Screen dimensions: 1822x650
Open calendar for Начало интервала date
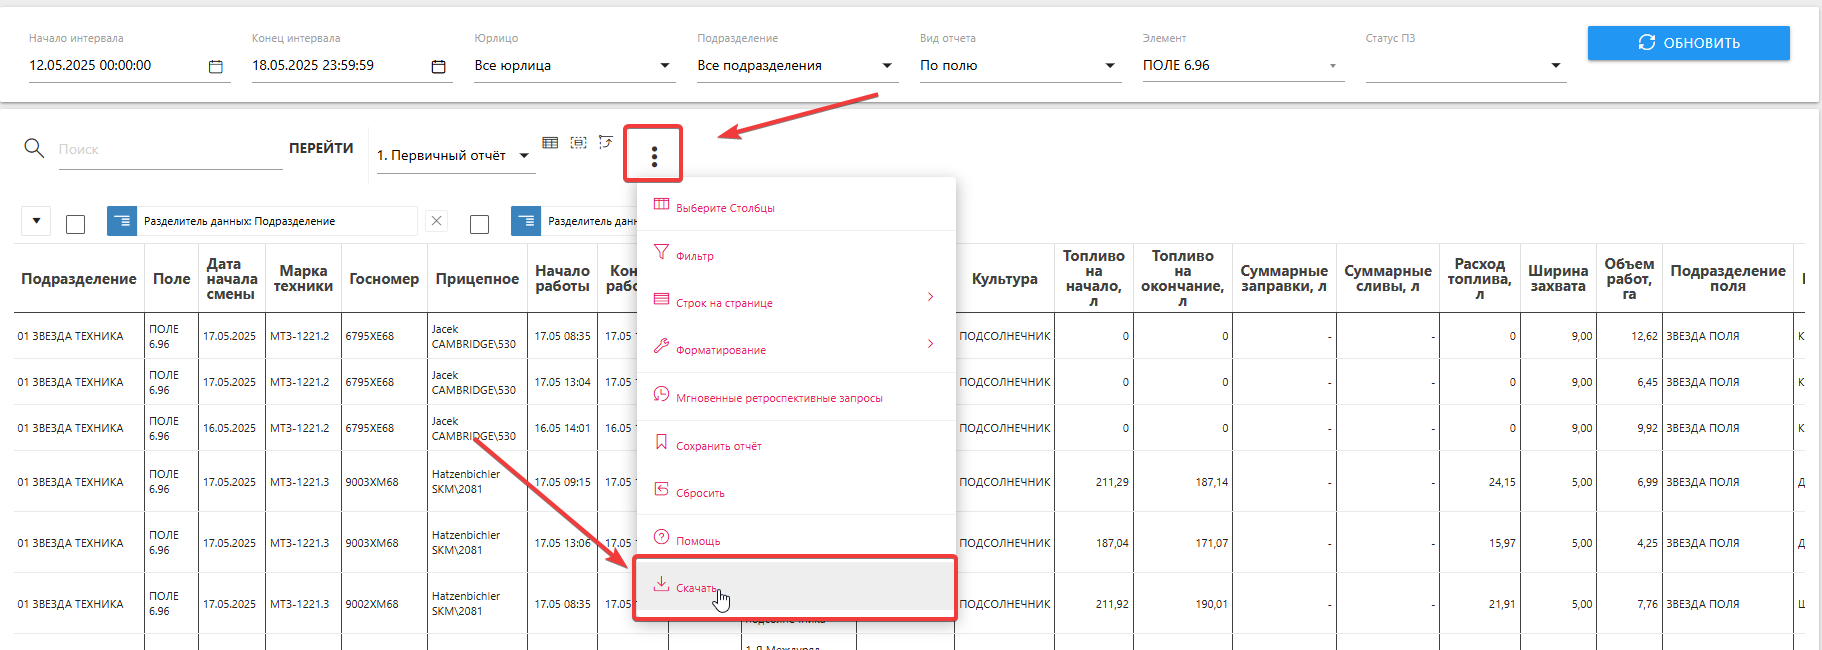pyautogui.click(x=215, y=66)
